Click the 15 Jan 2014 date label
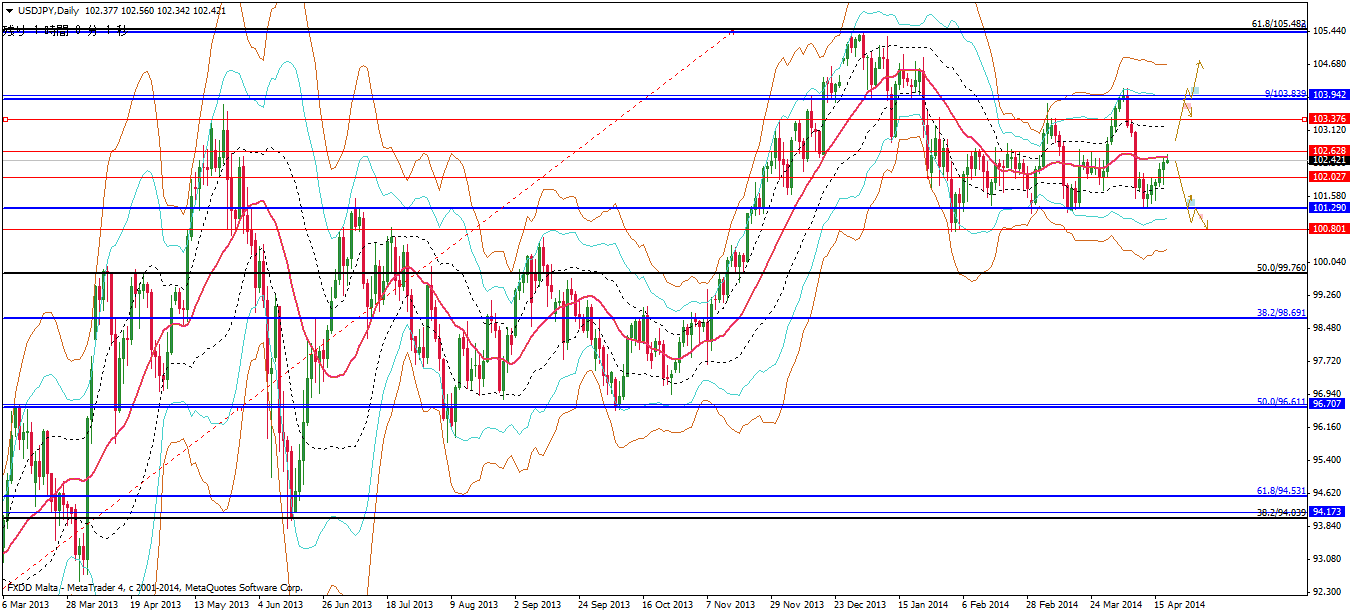 click(923, 605)
